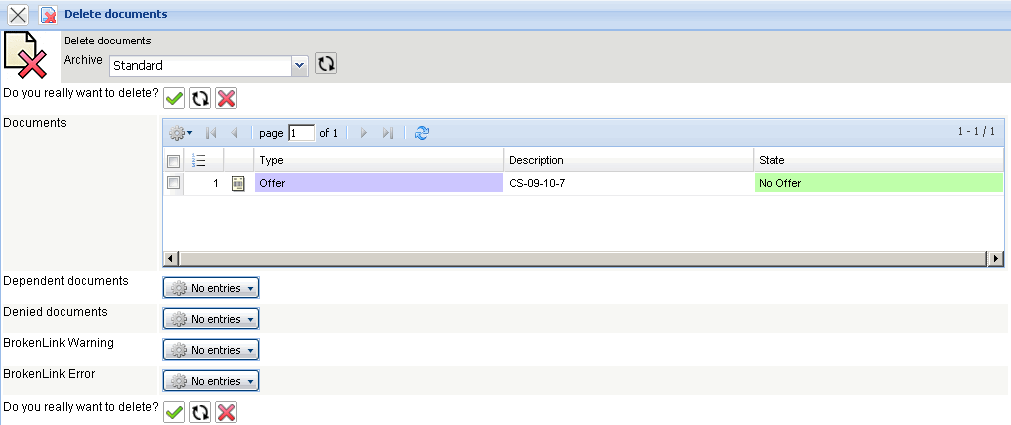This screenshot has height=425, width=1011.
Task: Open the Documents table gear settings menu
Action: coord(180,133)
